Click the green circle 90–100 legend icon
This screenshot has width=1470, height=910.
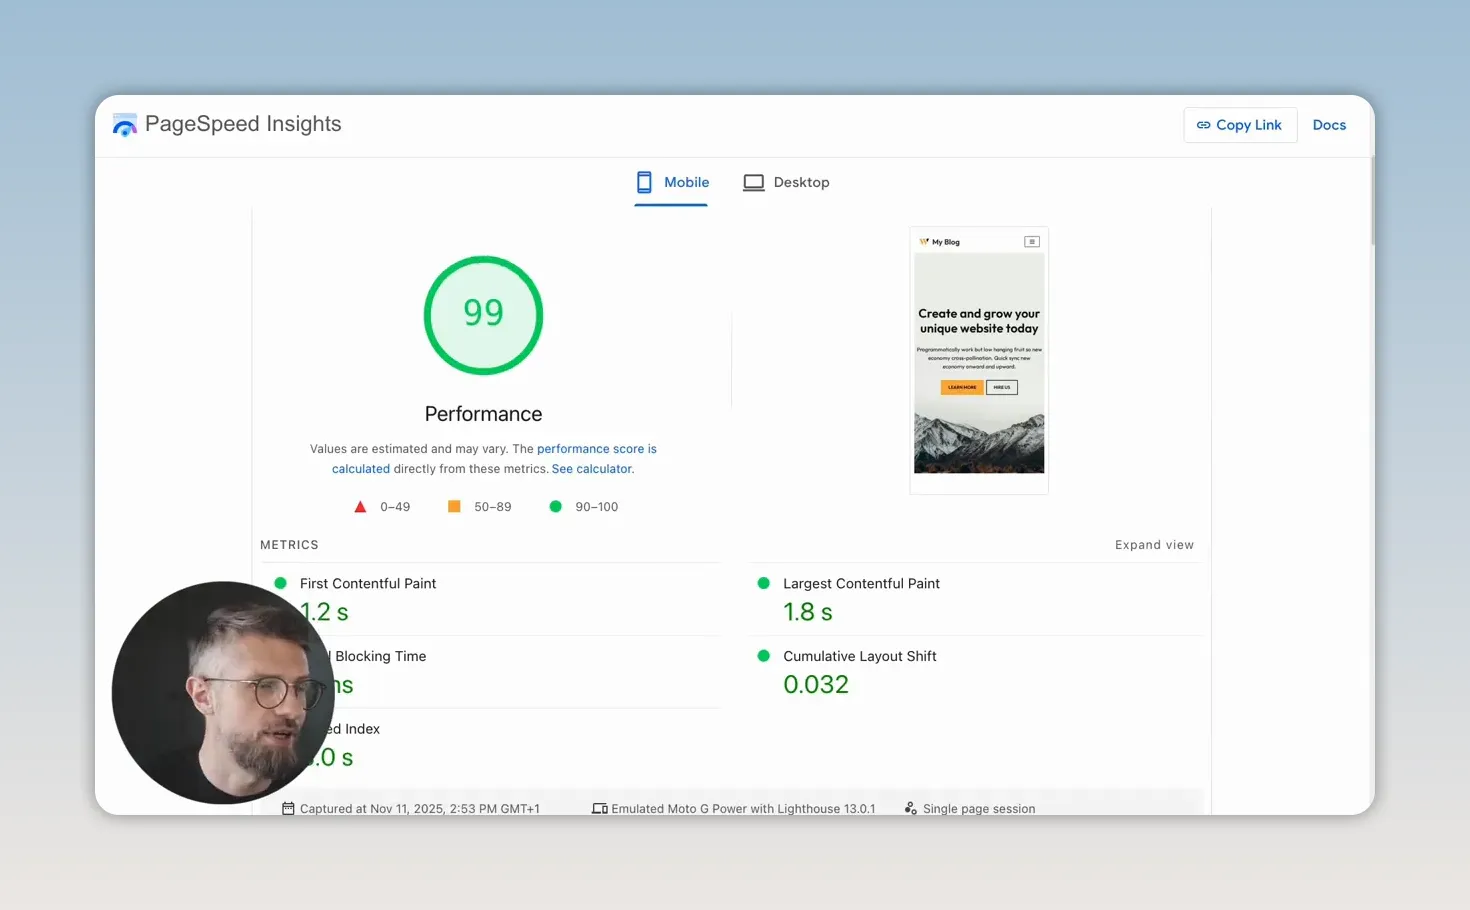555,507
